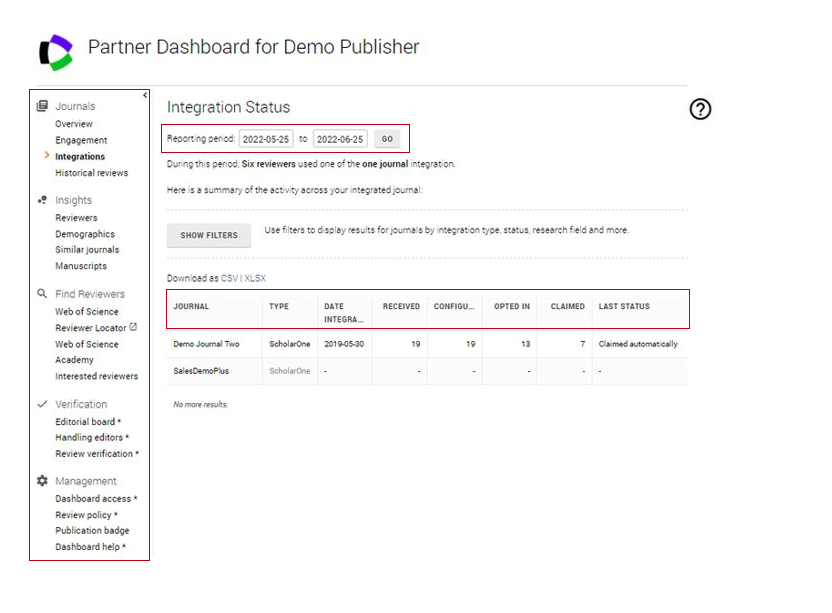
Task: Click ScholarOne in the Demo Journal Two row
Action: 290,344
